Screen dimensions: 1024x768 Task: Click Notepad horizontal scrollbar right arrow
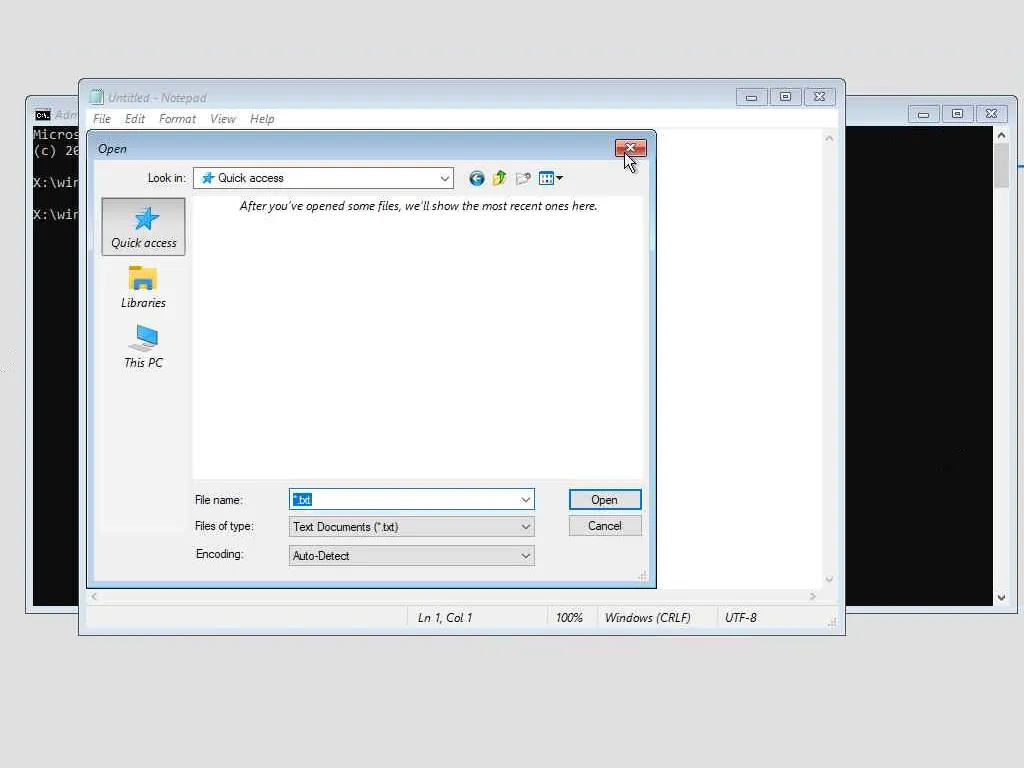click(812, 596)
